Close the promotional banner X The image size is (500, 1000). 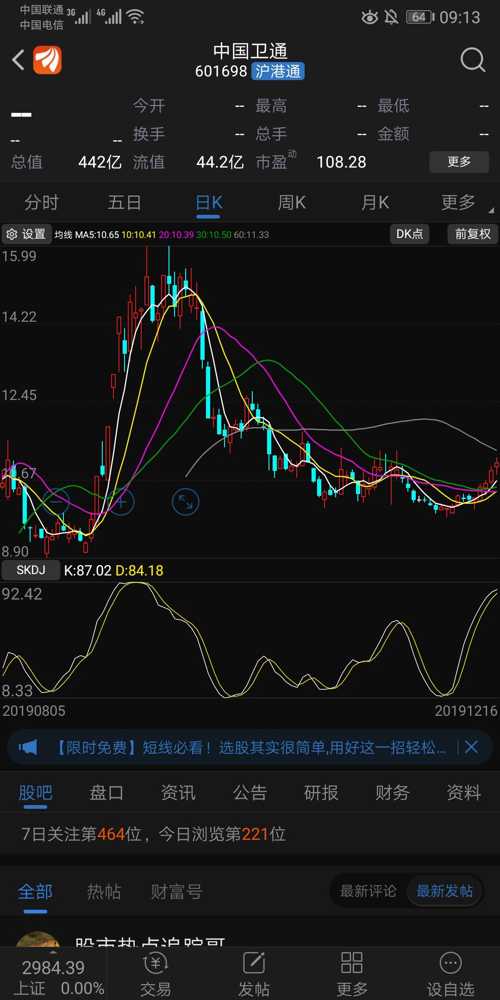[471, 747]
